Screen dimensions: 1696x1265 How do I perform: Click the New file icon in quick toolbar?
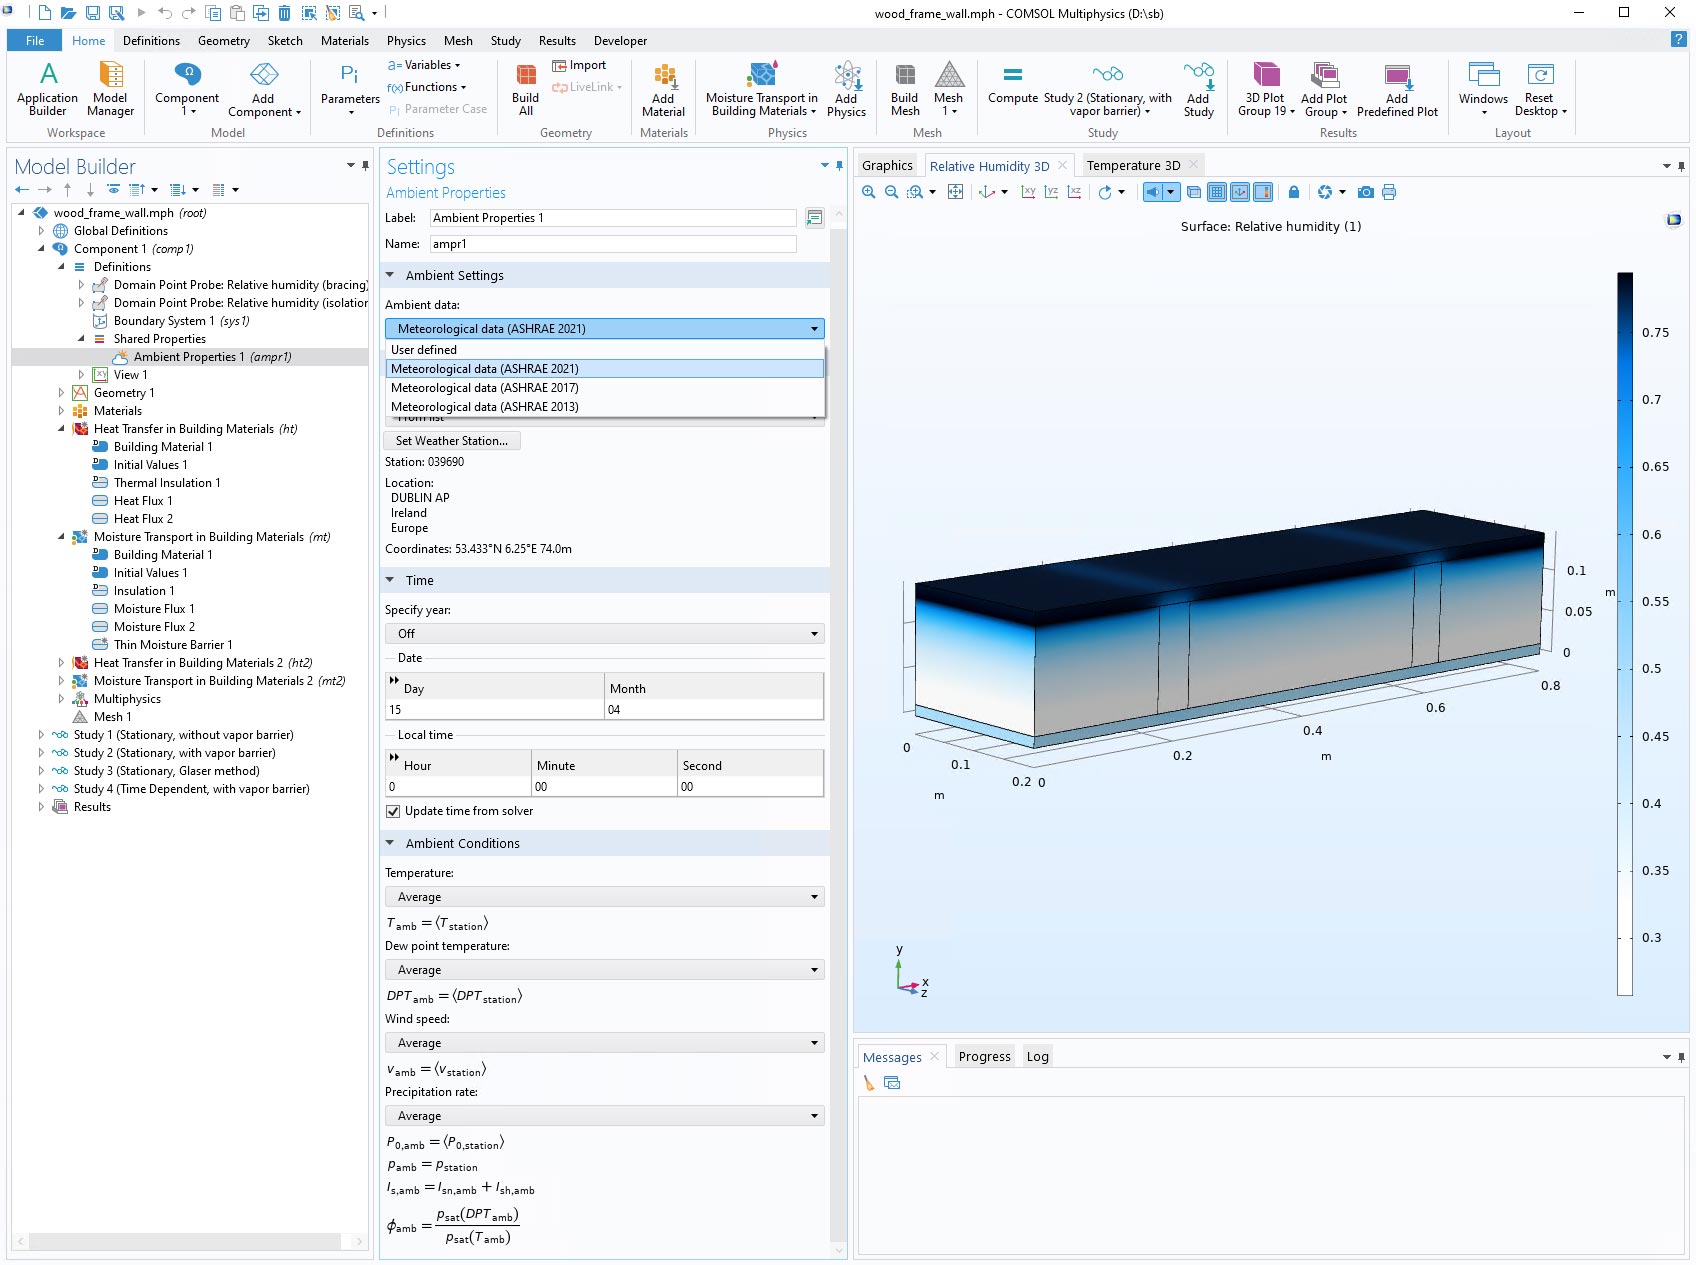point(44,13)
